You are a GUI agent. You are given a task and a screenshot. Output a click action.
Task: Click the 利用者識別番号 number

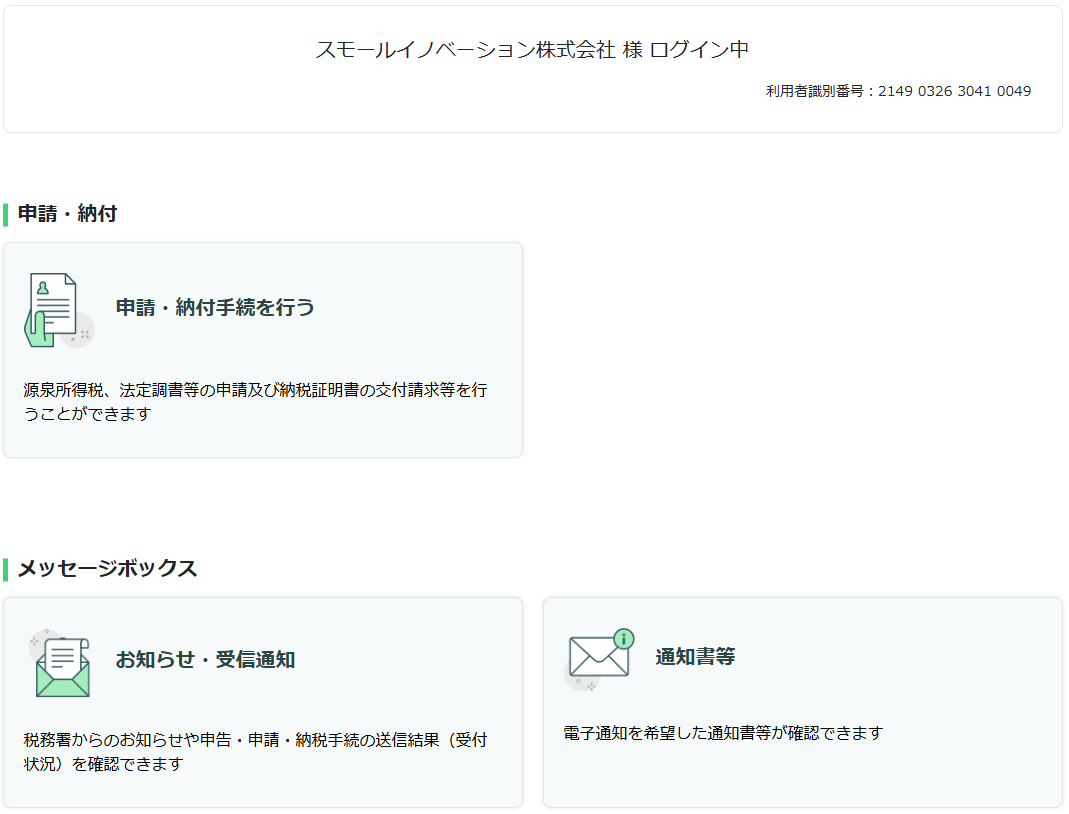click(954, 91)
